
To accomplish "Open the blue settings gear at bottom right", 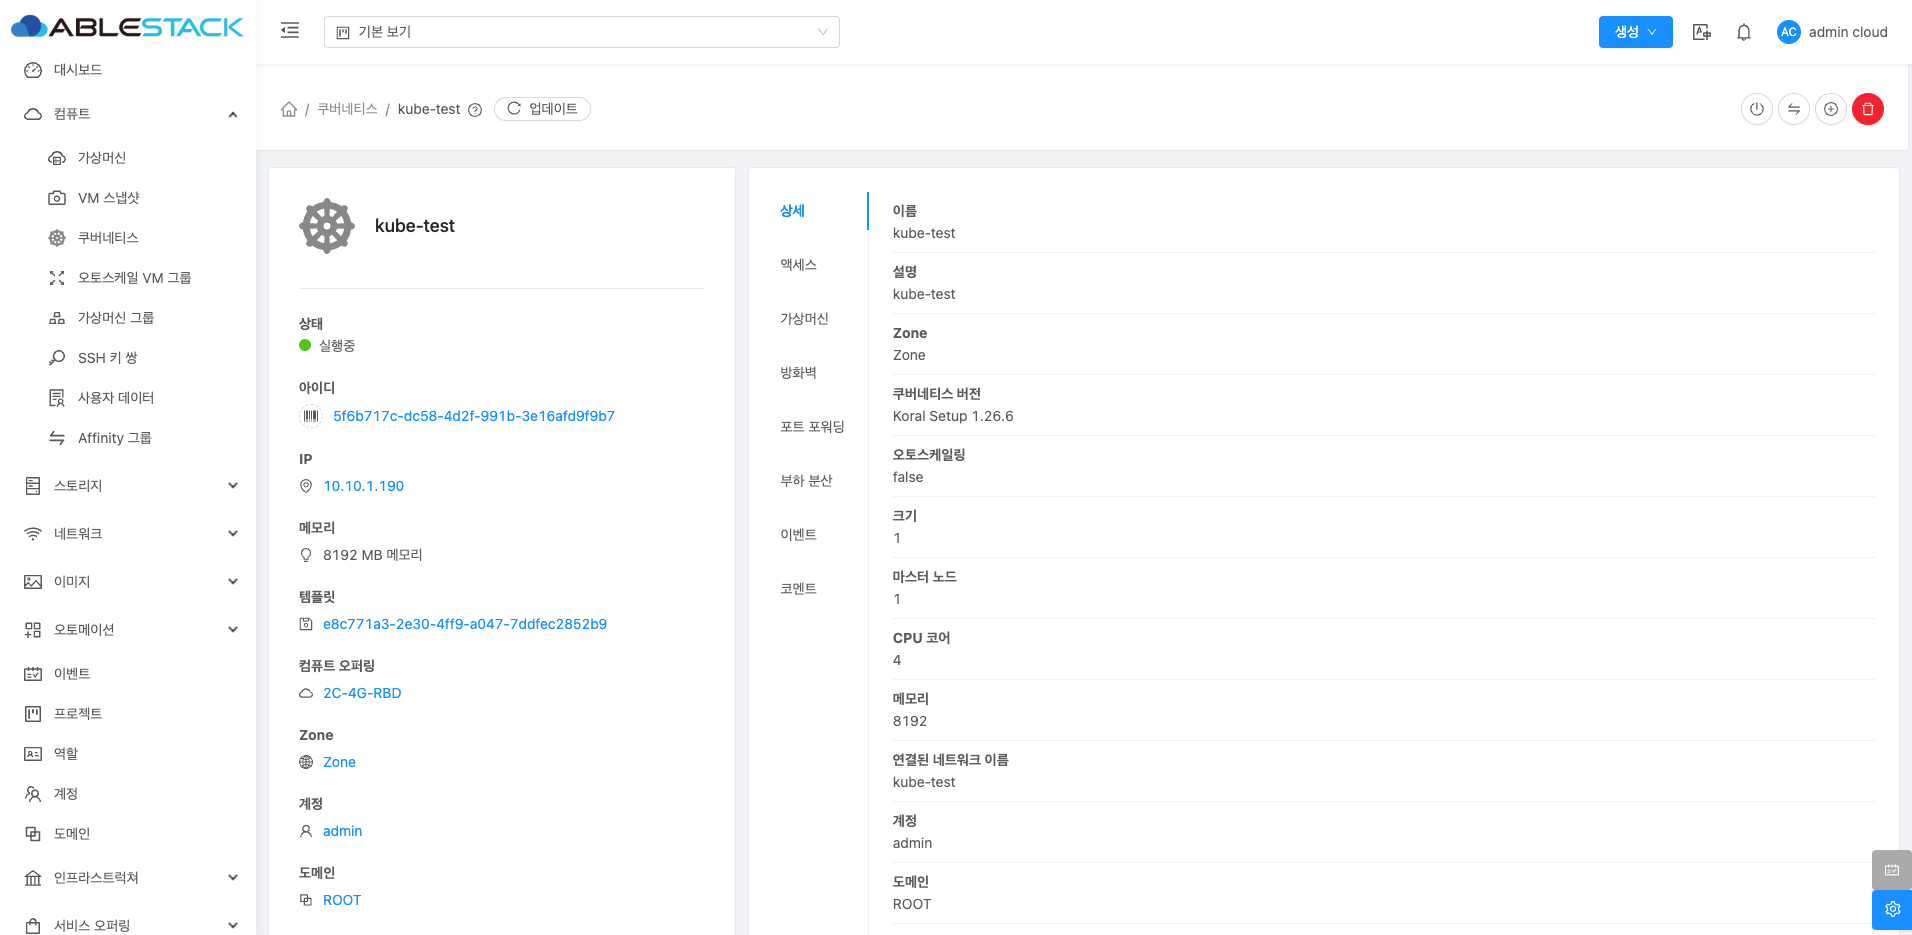I will [1891, 909].
